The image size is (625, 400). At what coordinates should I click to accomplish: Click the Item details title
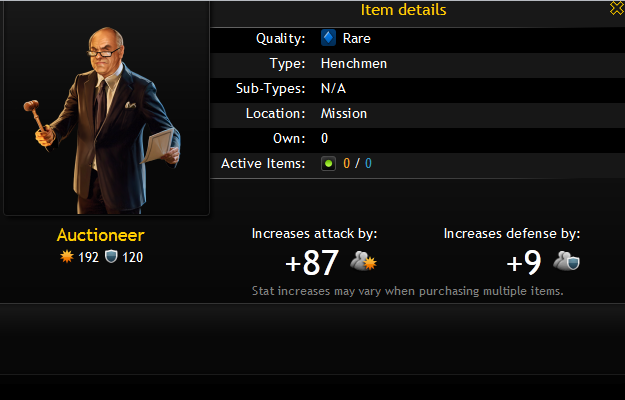click(403, 10)
